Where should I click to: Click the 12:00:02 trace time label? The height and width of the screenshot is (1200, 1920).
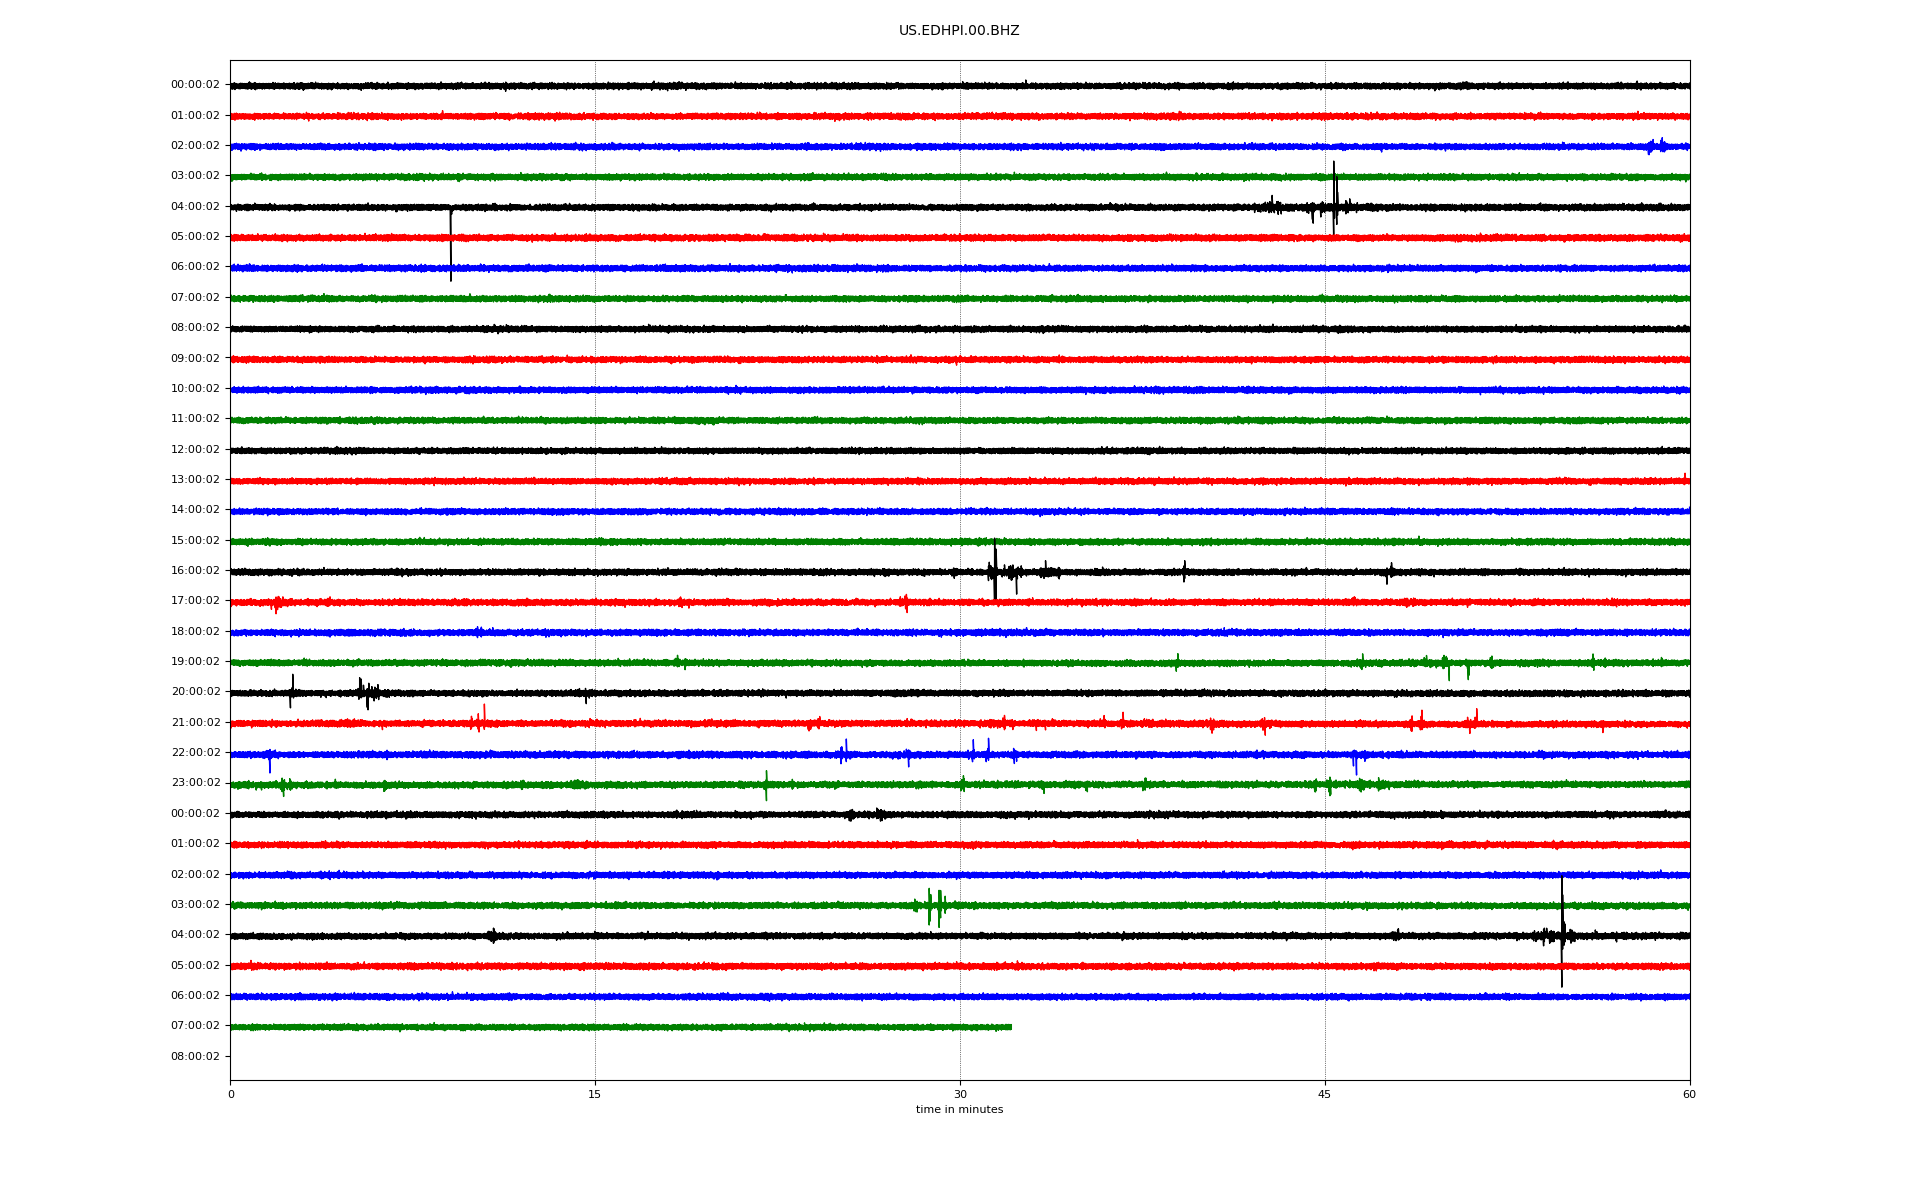coord(195,449)
